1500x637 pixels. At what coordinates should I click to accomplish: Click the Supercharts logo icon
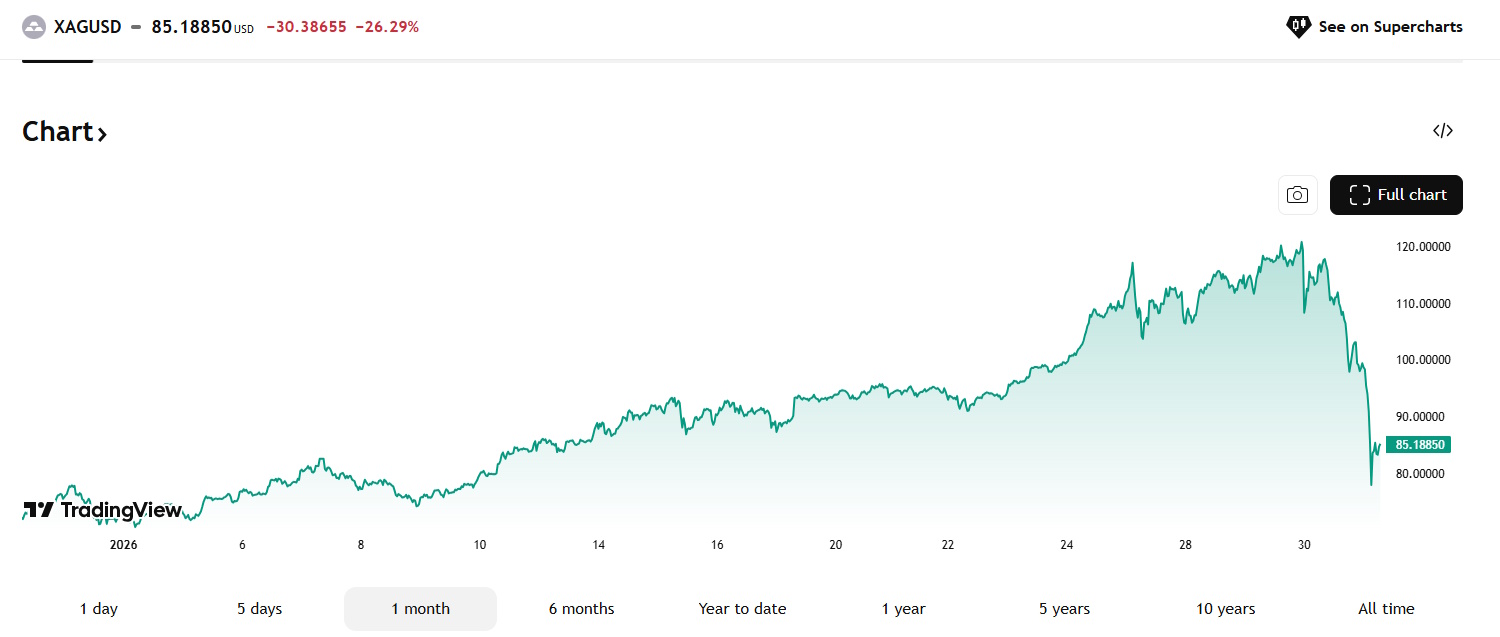tap(1298, 27)
